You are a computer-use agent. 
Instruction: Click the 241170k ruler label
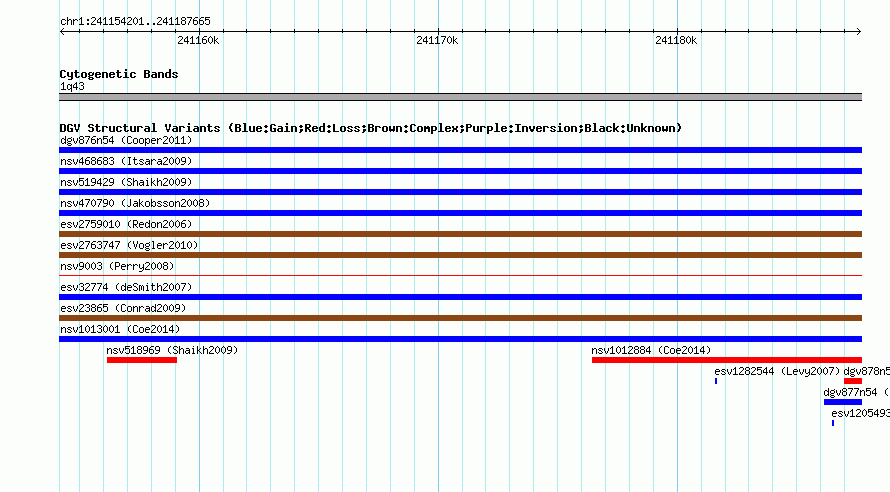pyautogui.click(x=437, y=40)
